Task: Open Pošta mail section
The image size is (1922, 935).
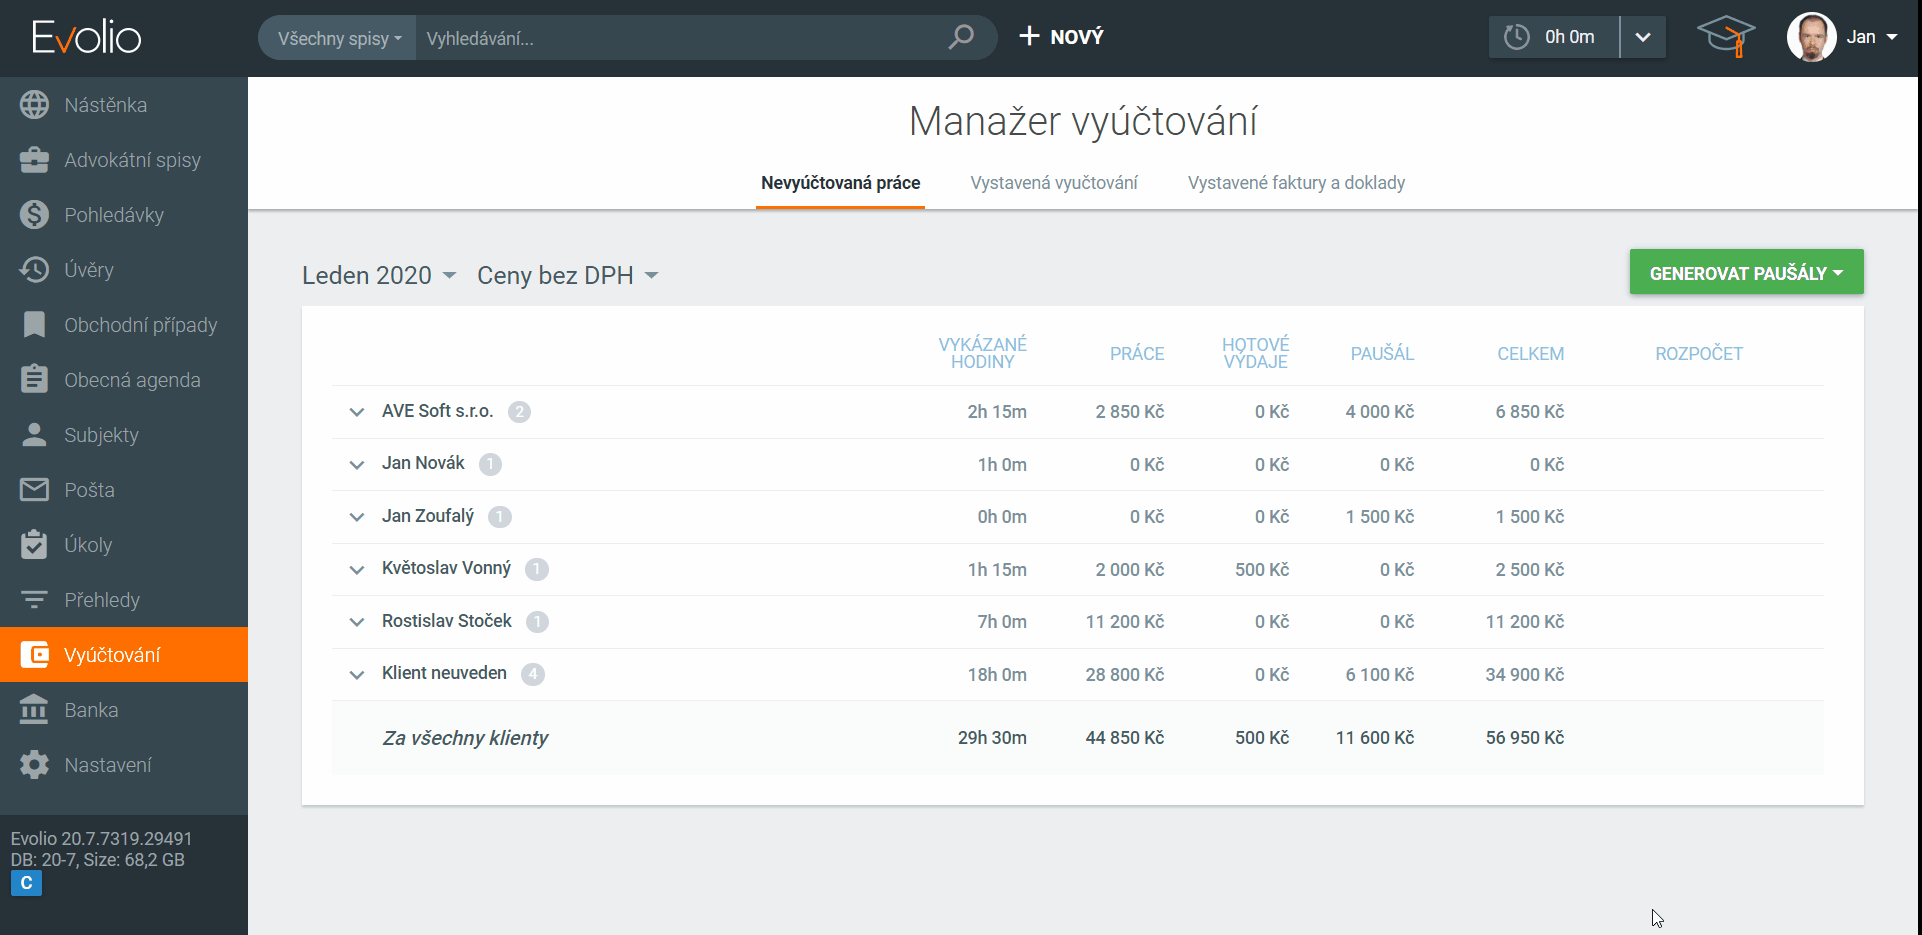Action: 89,490
